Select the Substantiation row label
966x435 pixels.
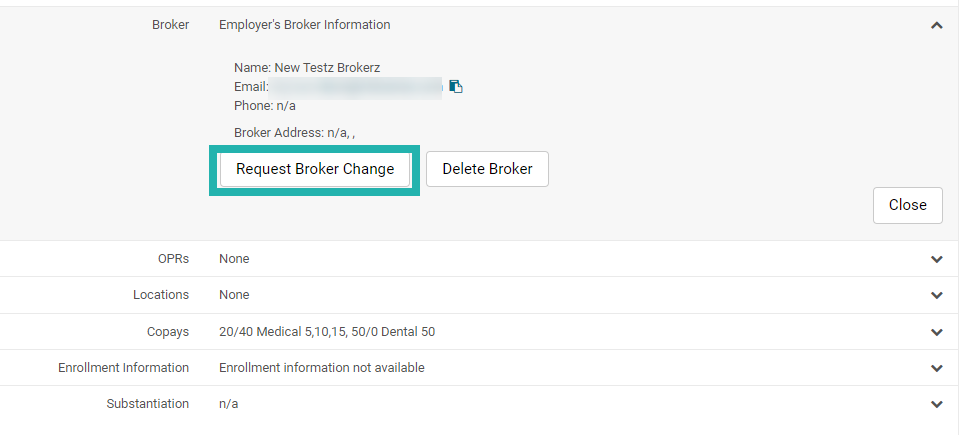point(147,404)
